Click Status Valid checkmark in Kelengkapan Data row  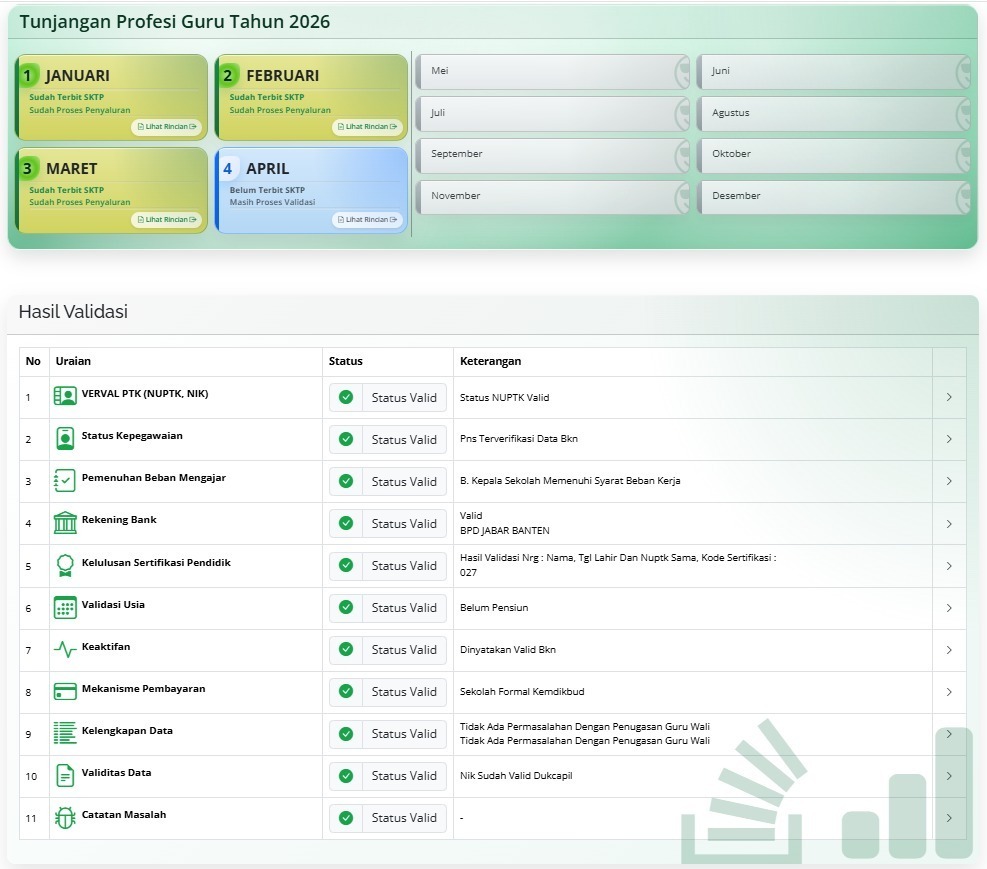(x=346, y=733)
